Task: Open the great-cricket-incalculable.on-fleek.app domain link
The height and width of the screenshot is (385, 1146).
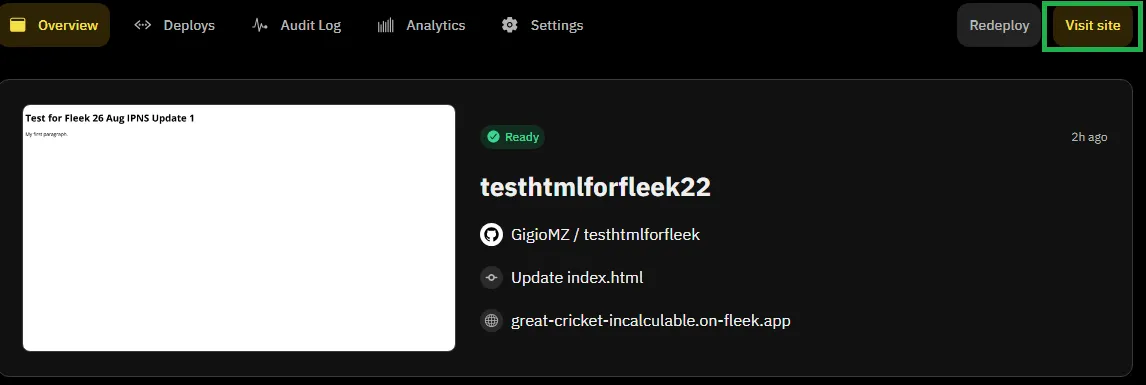Action: (x=650, y=320)
